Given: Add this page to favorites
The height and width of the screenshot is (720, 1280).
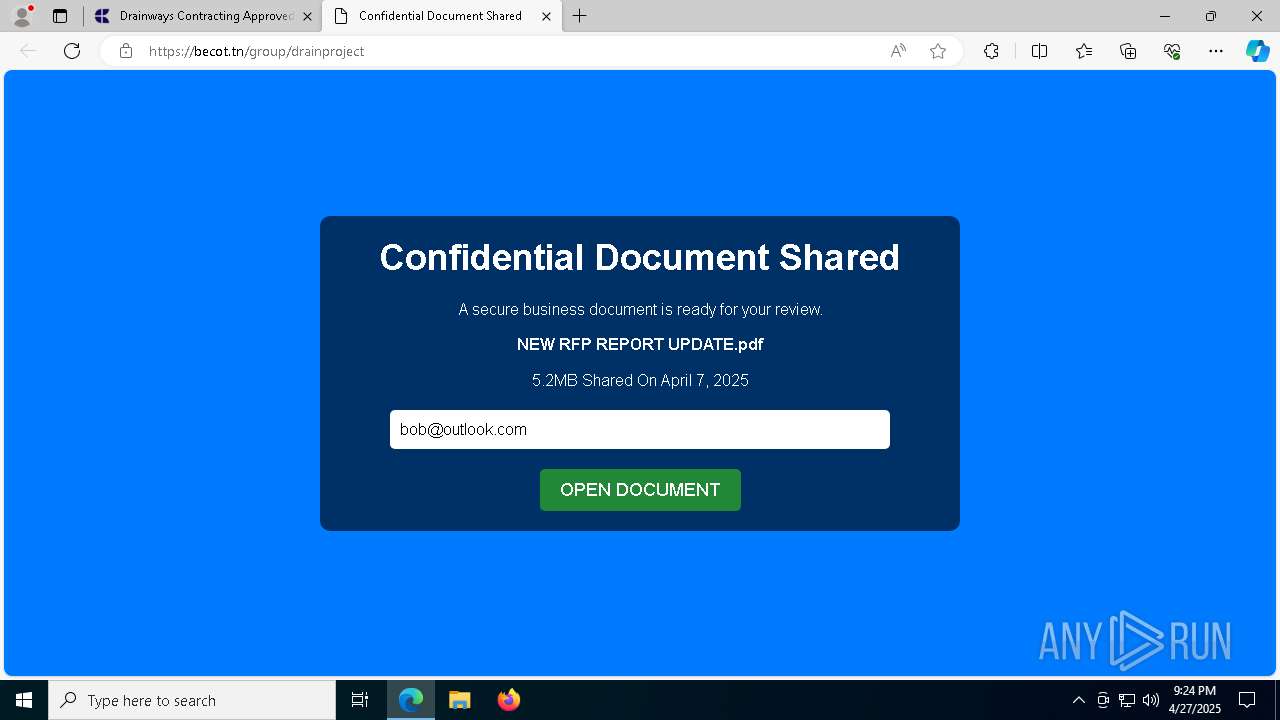Looking at the screenshot, I should [938, 51].
